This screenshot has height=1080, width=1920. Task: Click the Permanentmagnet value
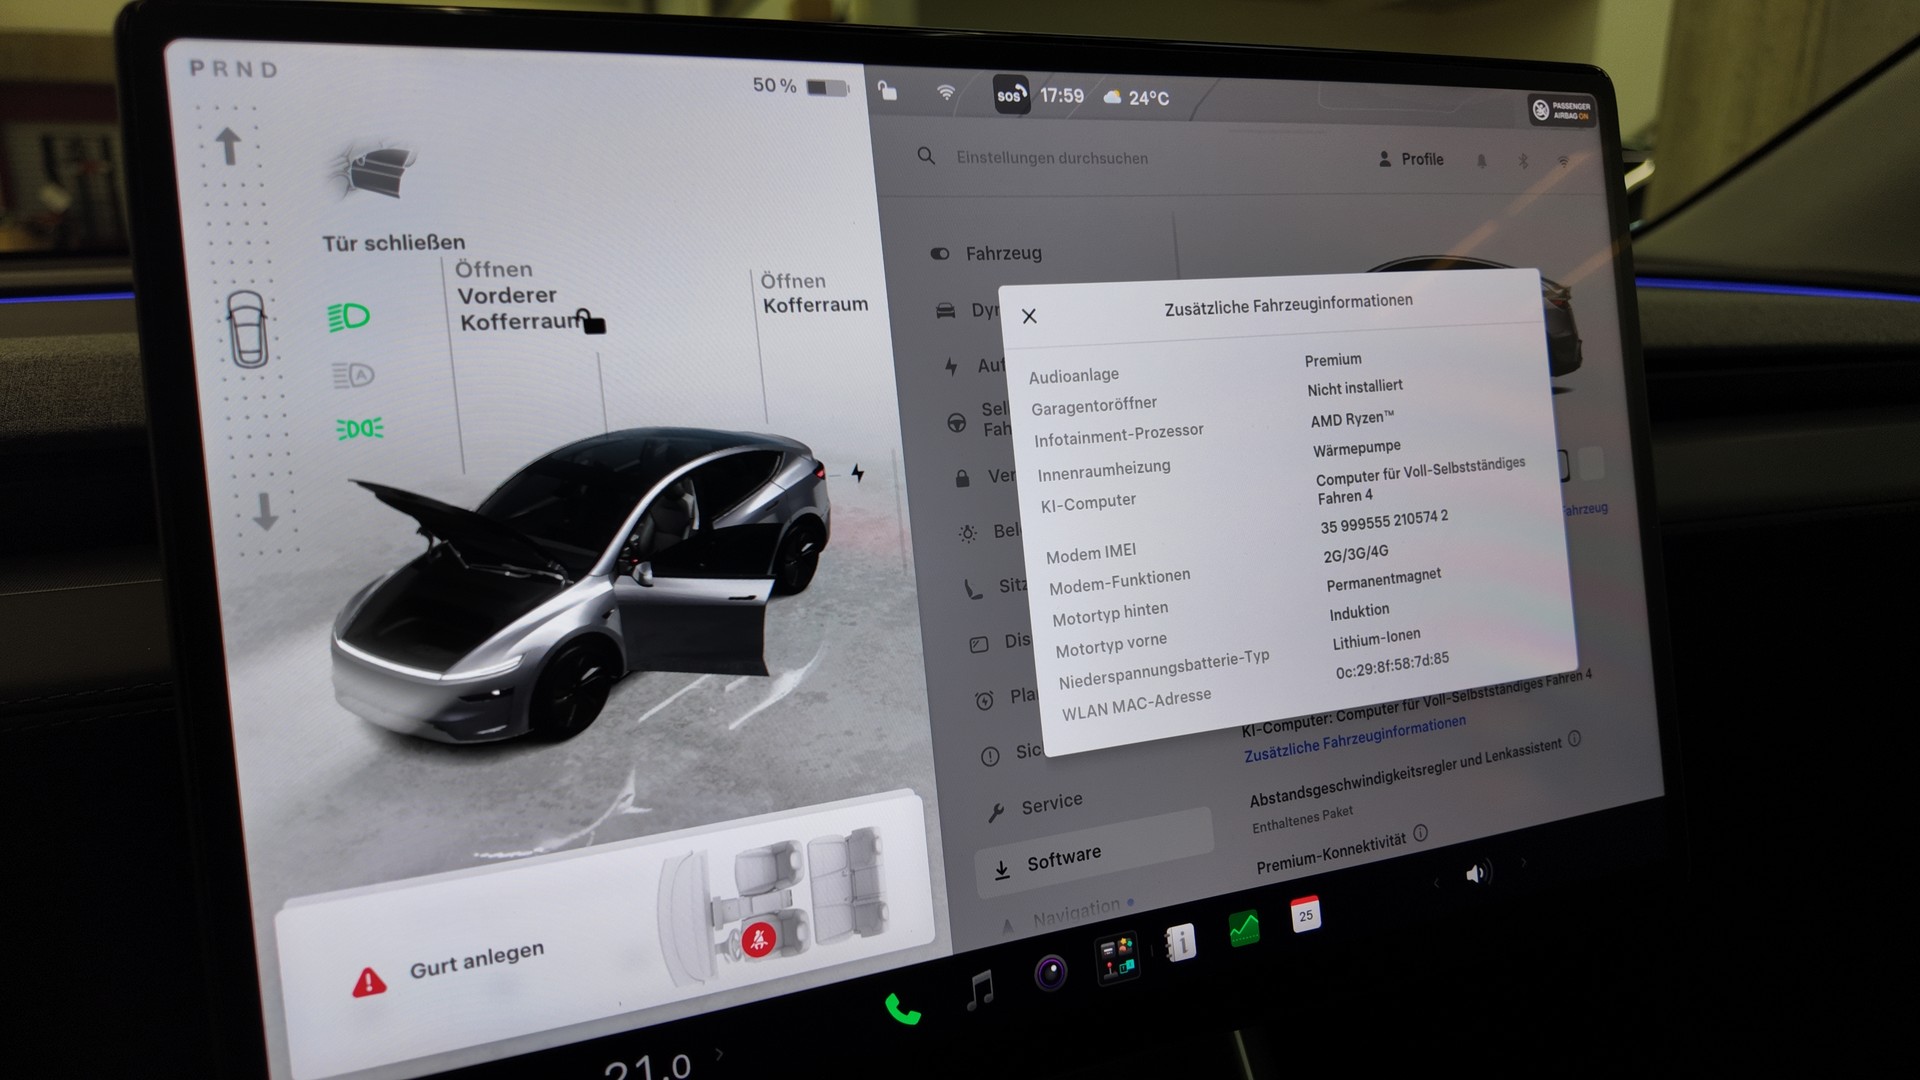click(x=1384, y=579)
